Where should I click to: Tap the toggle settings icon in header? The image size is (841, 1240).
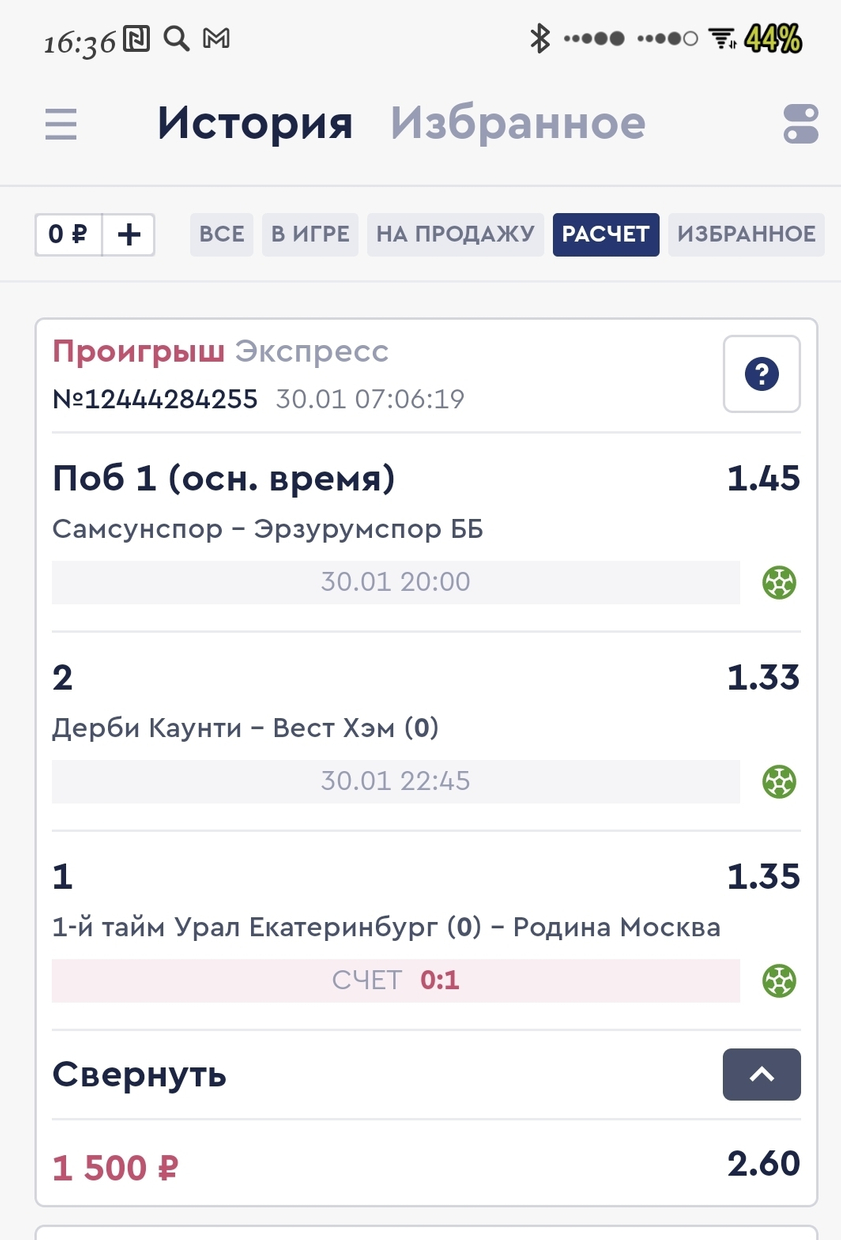[x=801, y=125]
